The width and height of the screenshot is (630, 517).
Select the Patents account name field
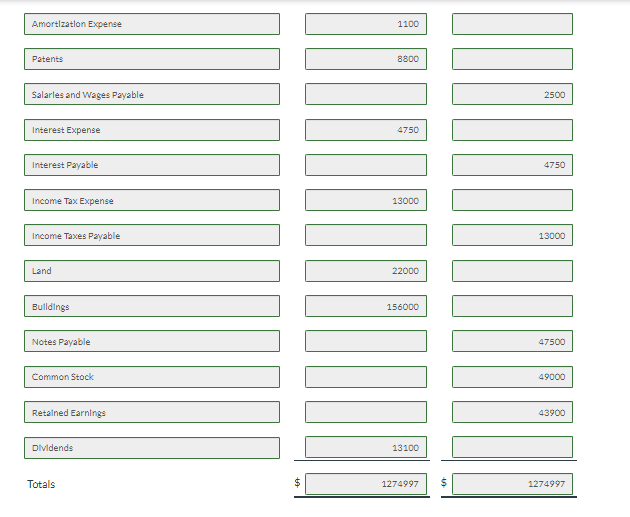152,59
